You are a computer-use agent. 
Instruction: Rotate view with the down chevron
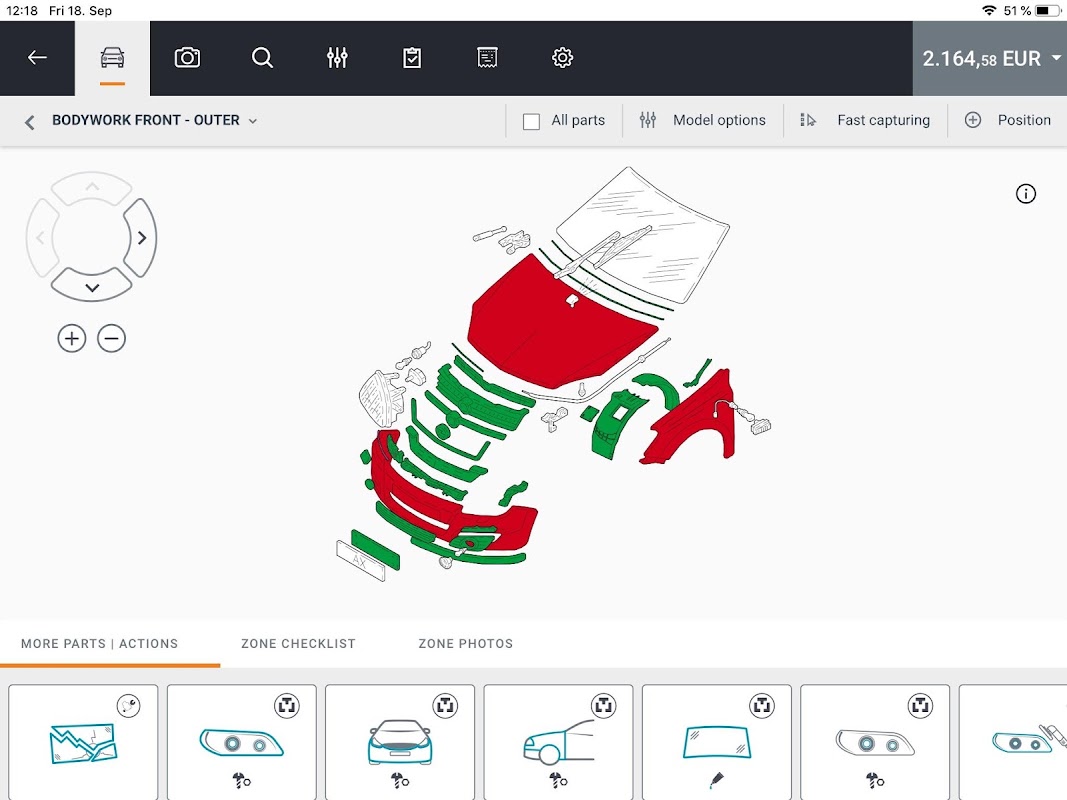pyautogui.click(x=92, y=286)
